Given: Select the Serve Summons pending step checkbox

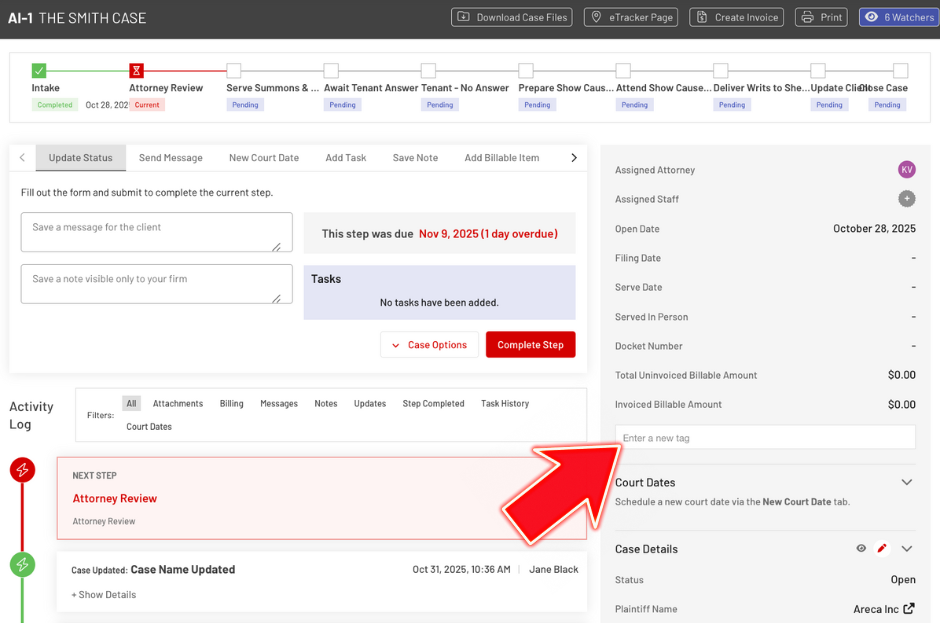Looking at the screenshot, I should pos(234,71).
